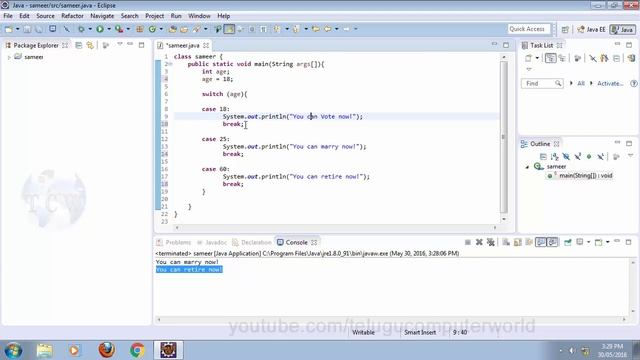Click Clear Console icon
The image size is (640, 360).
506,242
